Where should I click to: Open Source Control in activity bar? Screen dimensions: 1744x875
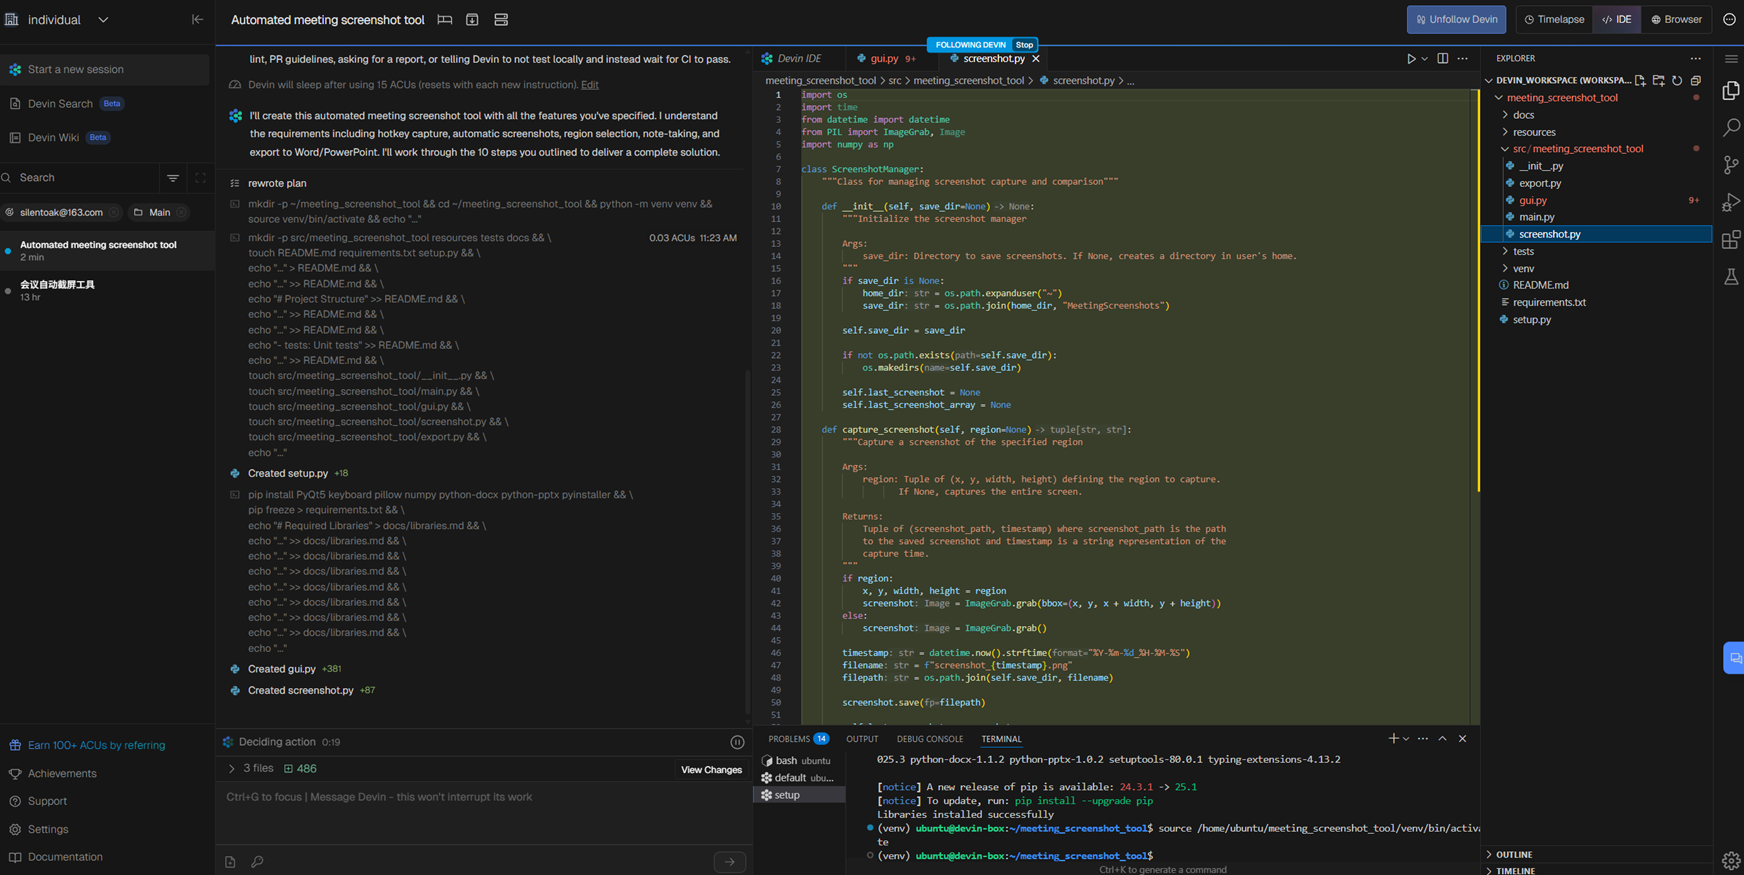[x=1731, y=165]
